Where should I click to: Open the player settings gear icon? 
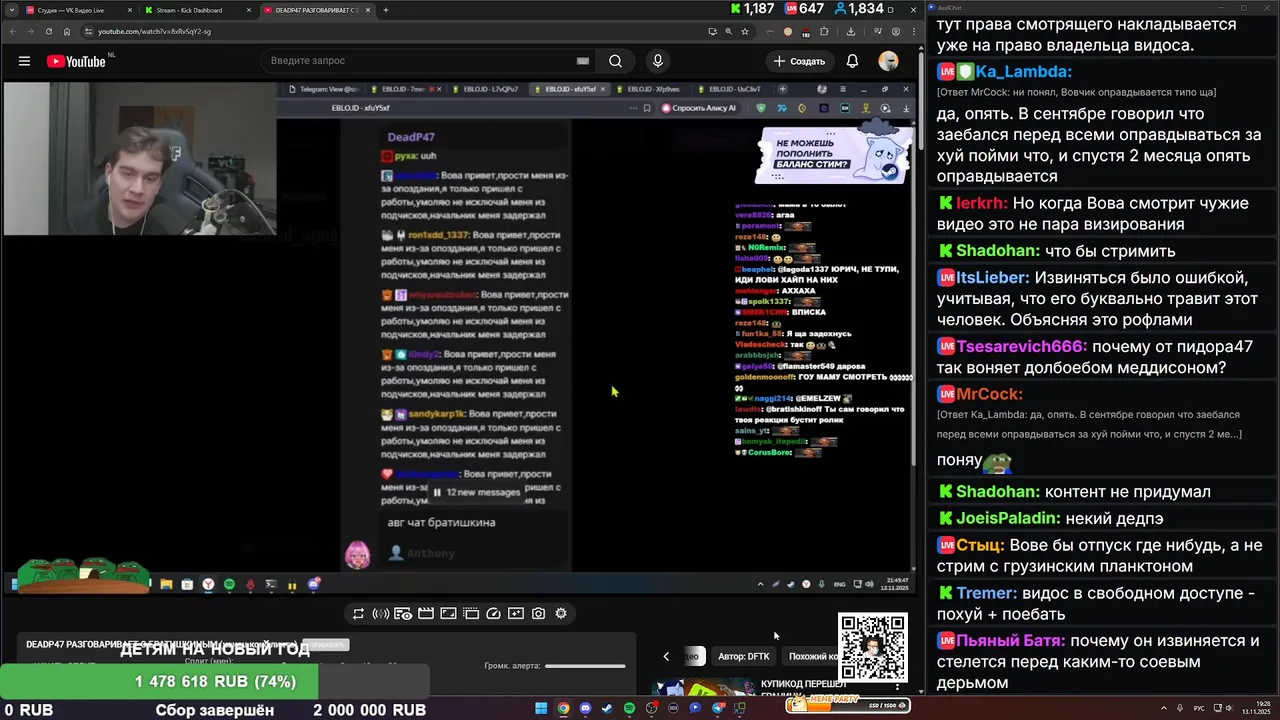561,614
